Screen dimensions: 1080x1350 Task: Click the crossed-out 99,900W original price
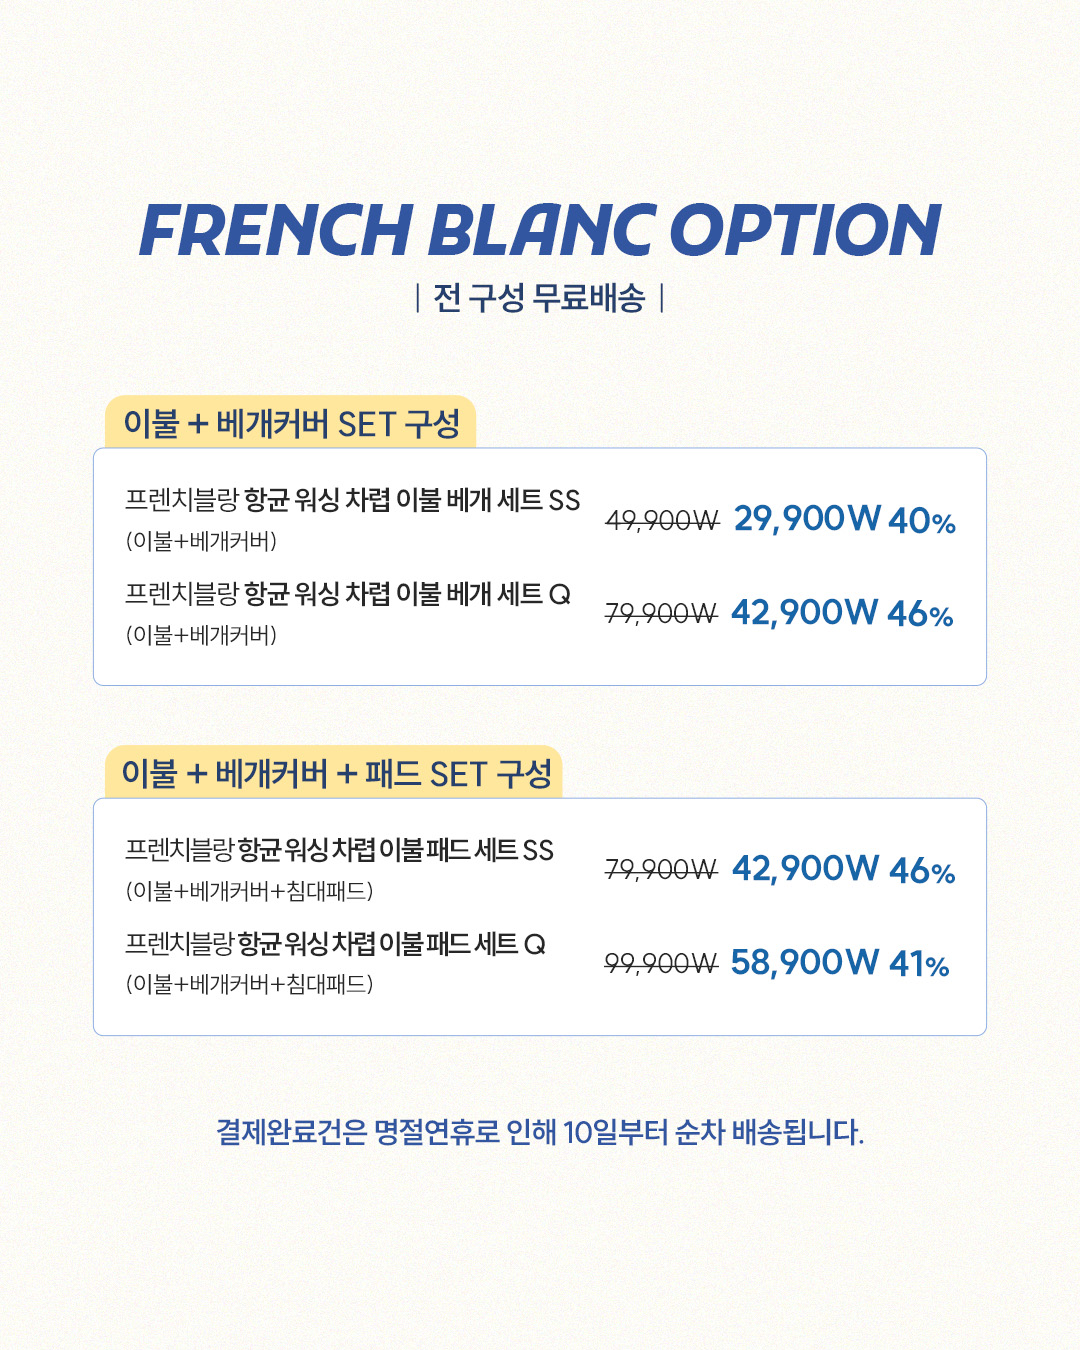pyautogui.click(x=661, y=963)
